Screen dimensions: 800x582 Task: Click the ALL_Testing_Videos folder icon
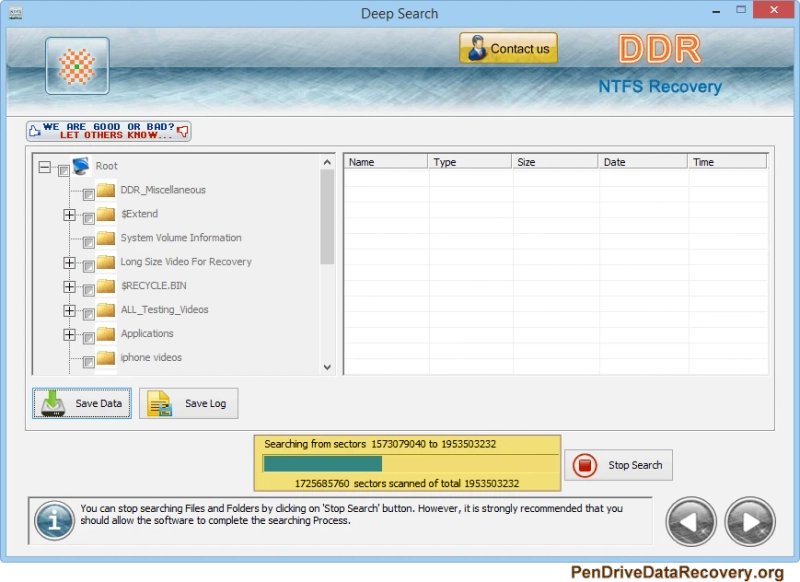point(106,310)
